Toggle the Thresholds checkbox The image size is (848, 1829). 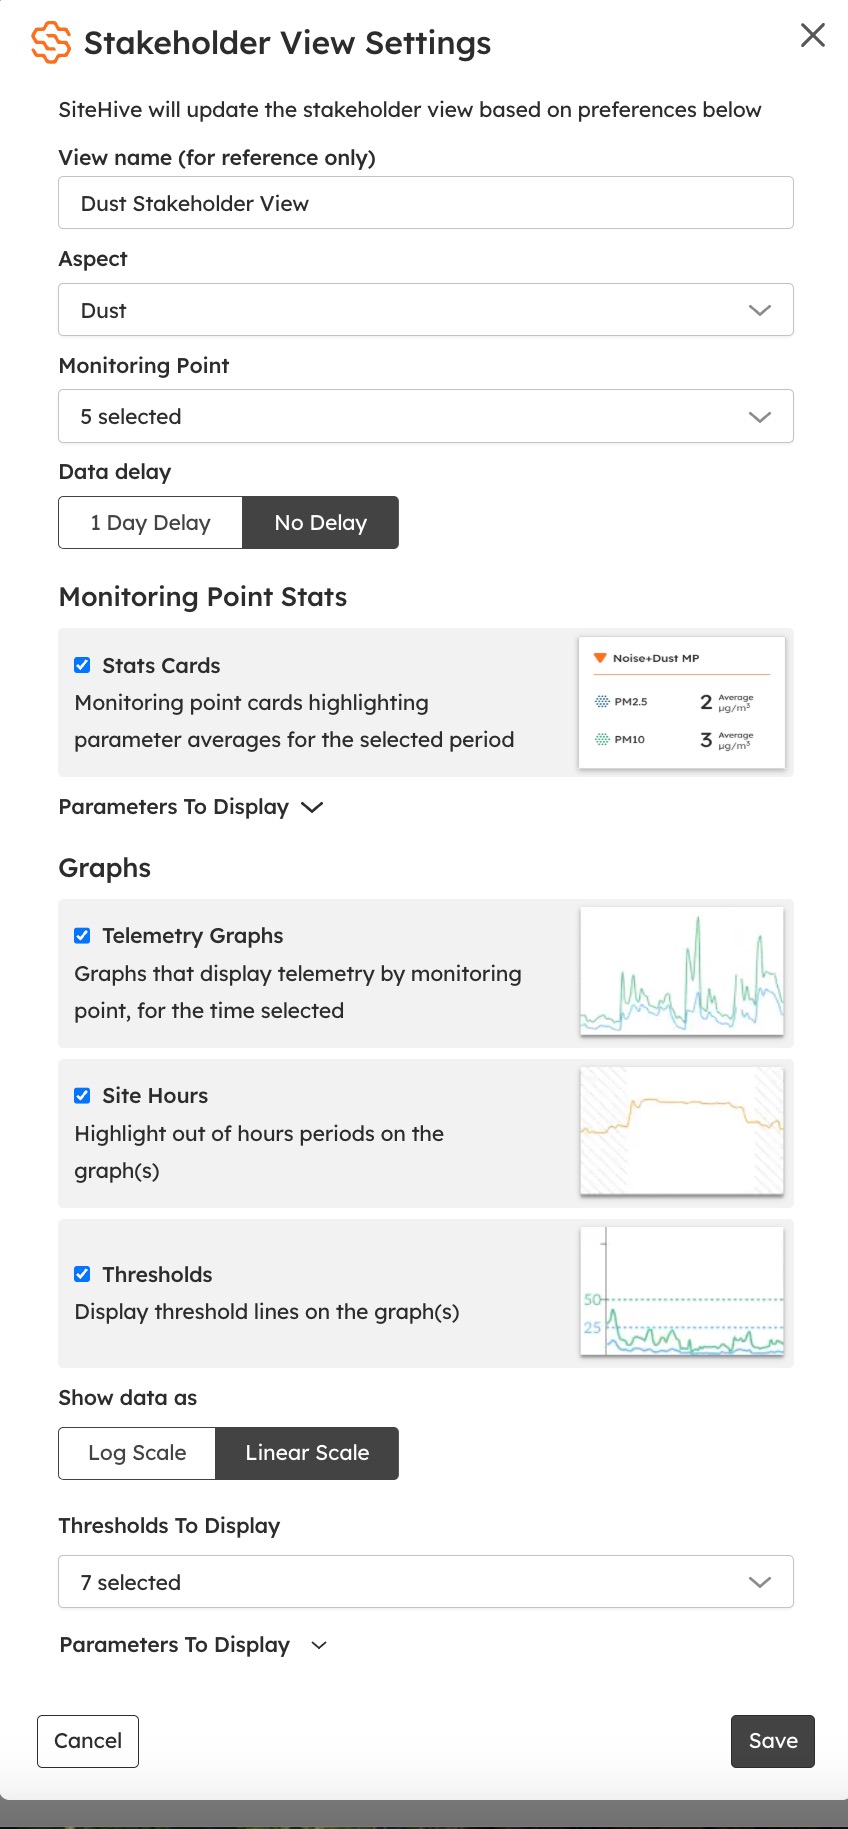pyautogui.click(x=82, y=1274)
